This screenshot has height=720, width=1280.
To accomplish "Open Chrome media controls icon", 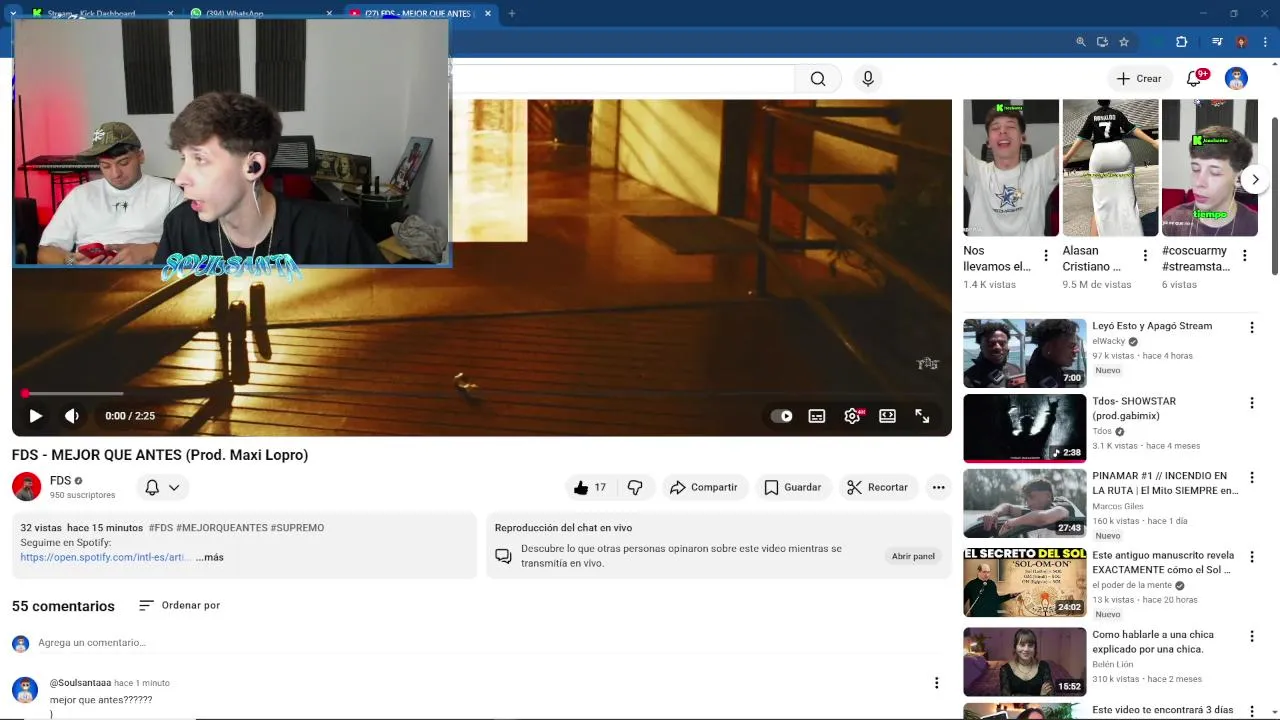I will pyautogui.click(x=1217, y=42).
